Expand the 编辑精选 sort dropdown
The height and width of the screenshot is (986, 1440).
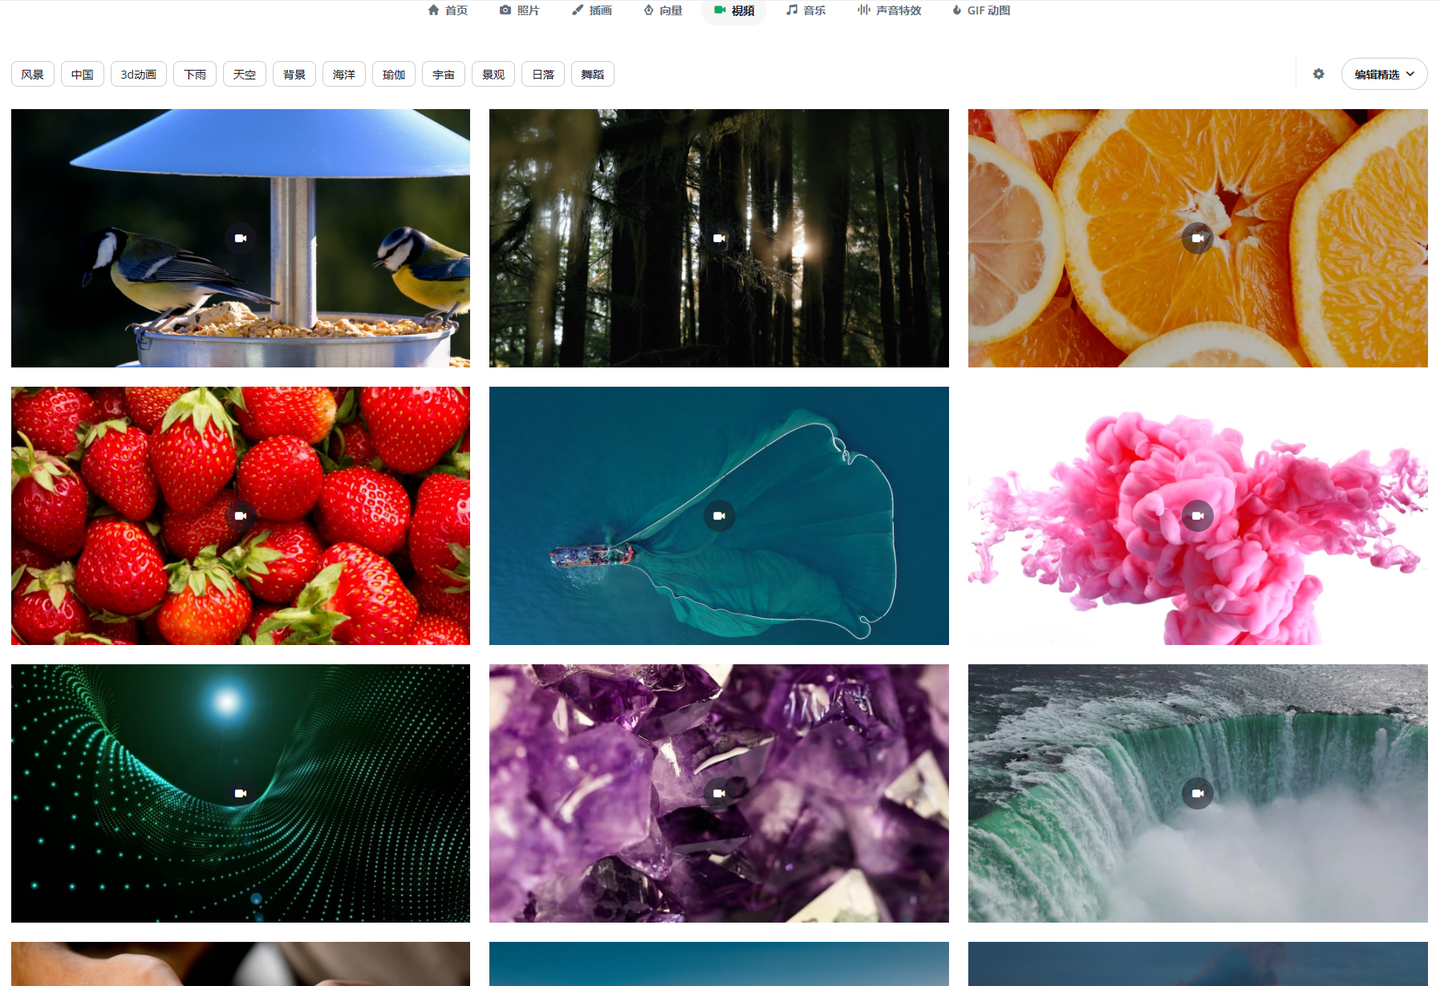point(1384,74)
